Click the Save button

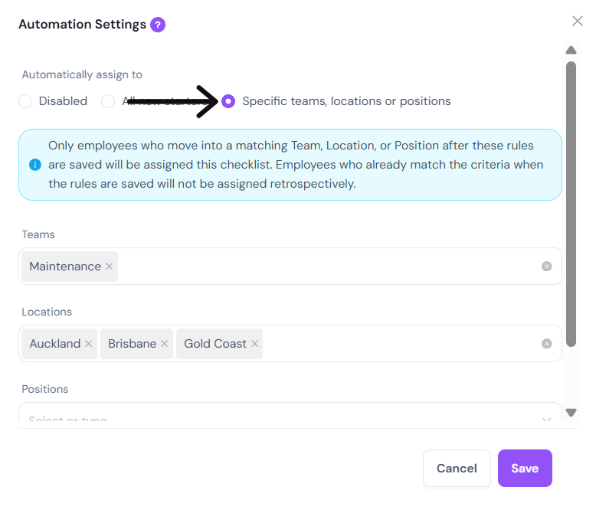pos(525,468)
